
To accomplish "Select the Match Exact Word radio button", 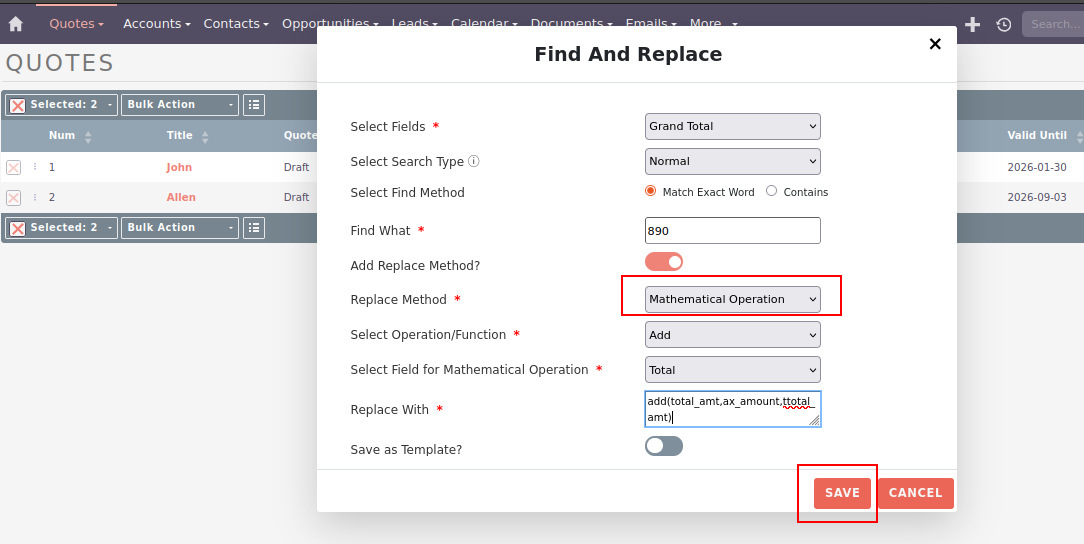I will point(651,191).
